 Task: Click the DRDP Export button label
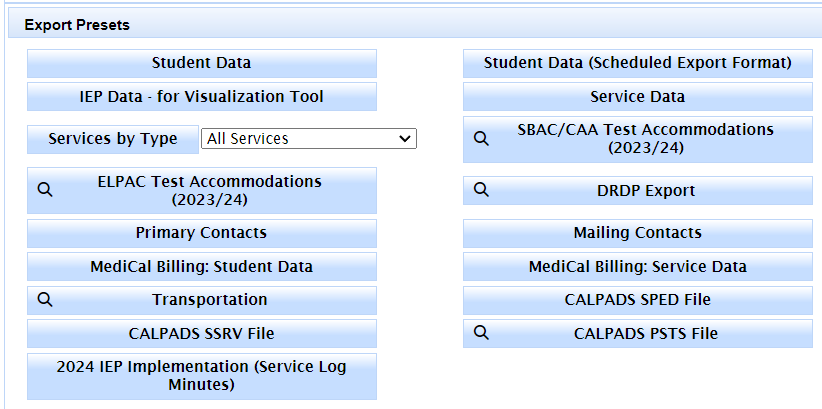[646, 191]
